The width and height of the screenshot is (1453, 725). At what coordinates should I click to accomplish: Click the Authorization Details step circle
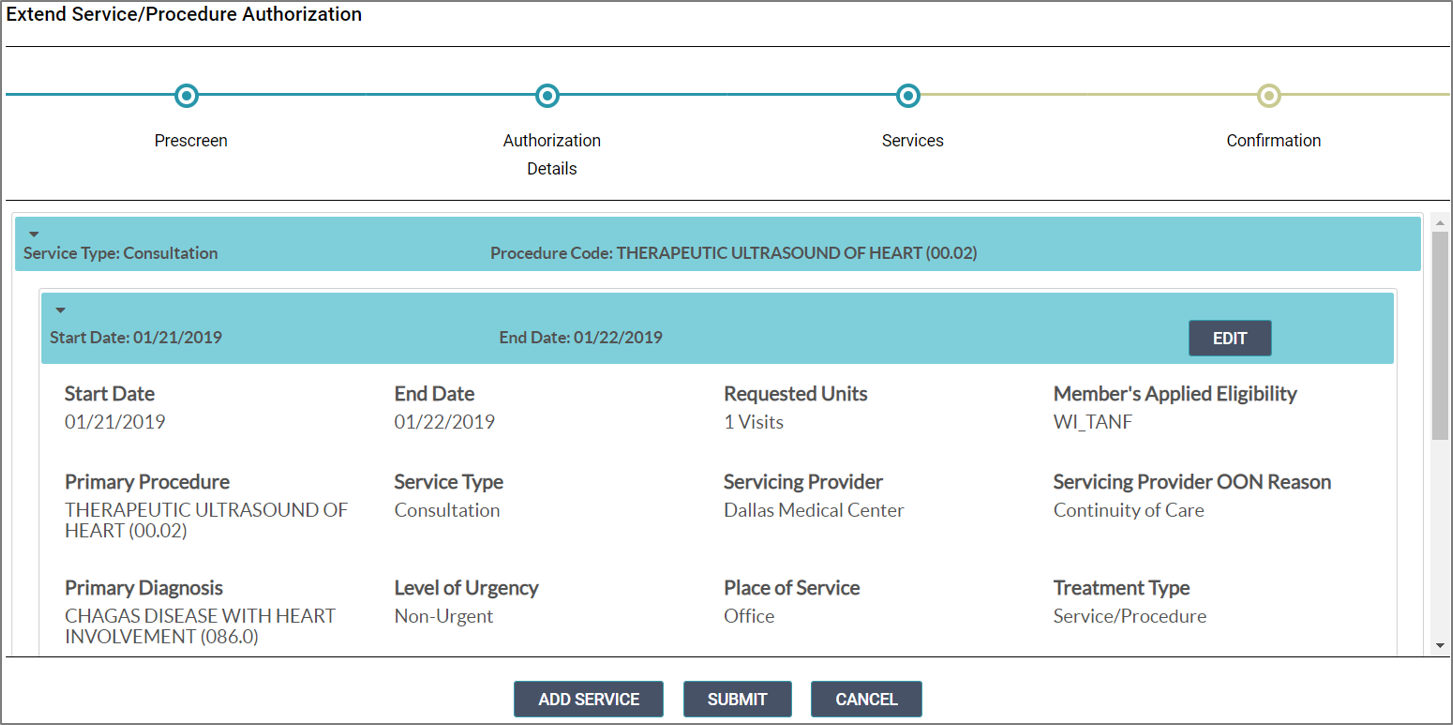tap(547, 96)
